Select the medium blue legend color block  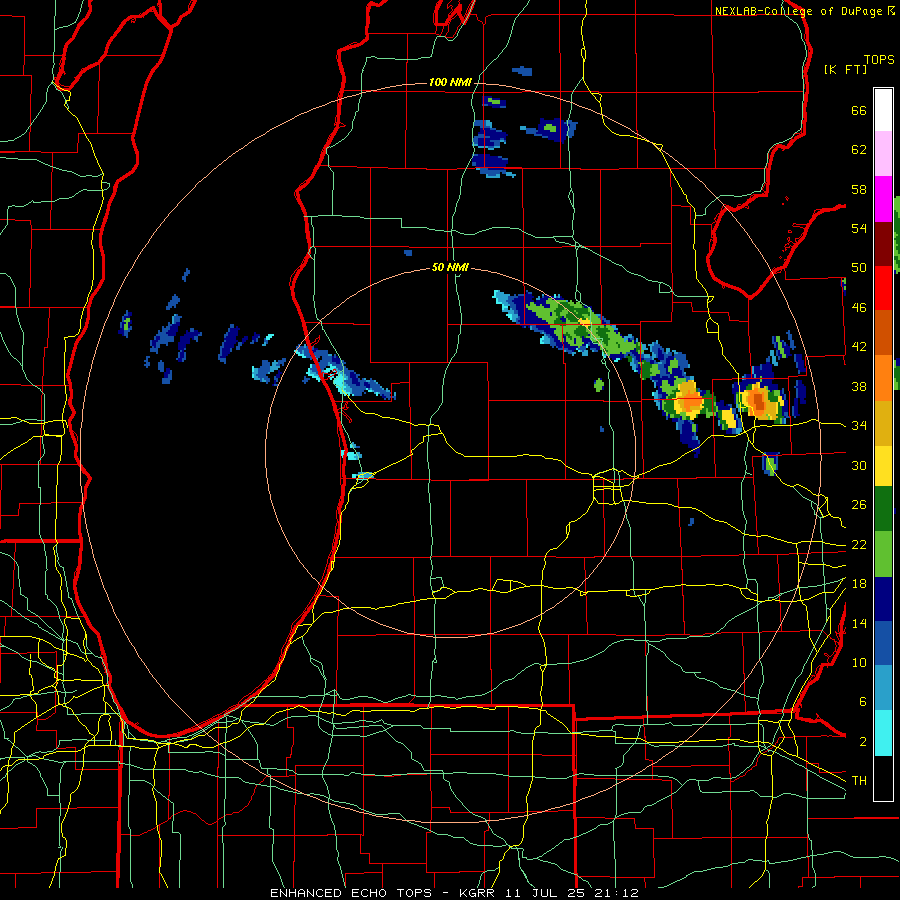tap(883, 643)
